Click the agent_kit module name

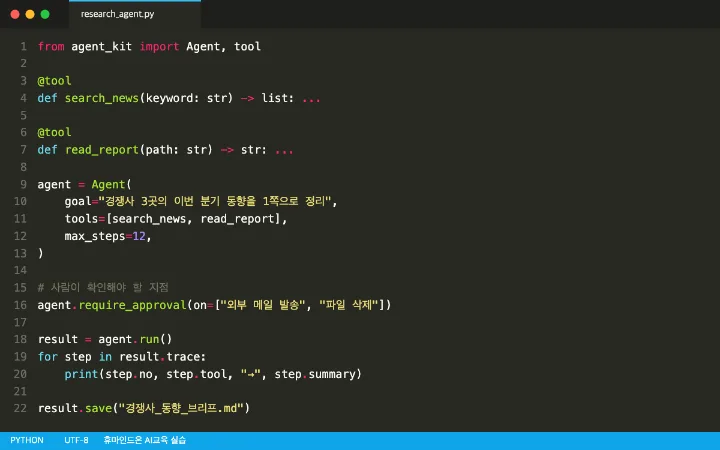[x=101, y=46]
